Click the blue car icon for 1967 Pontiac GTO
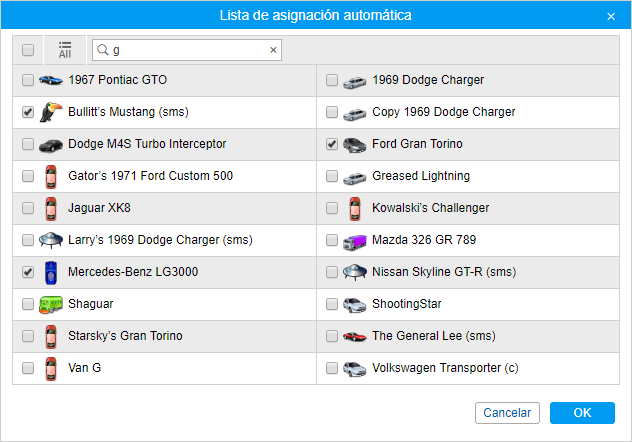The width and height of the screenshot is (632, 442). point(51,80)
